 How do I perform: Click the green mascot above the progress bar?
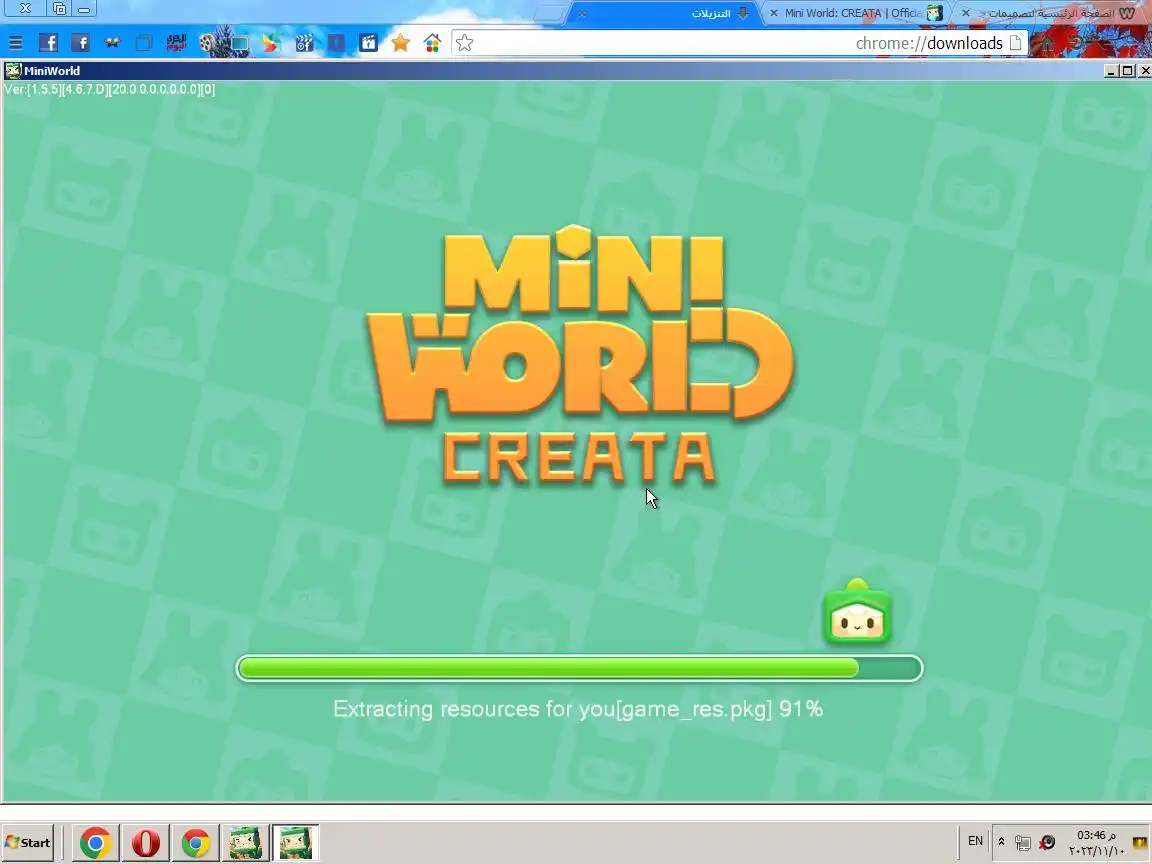coord(857,612)
